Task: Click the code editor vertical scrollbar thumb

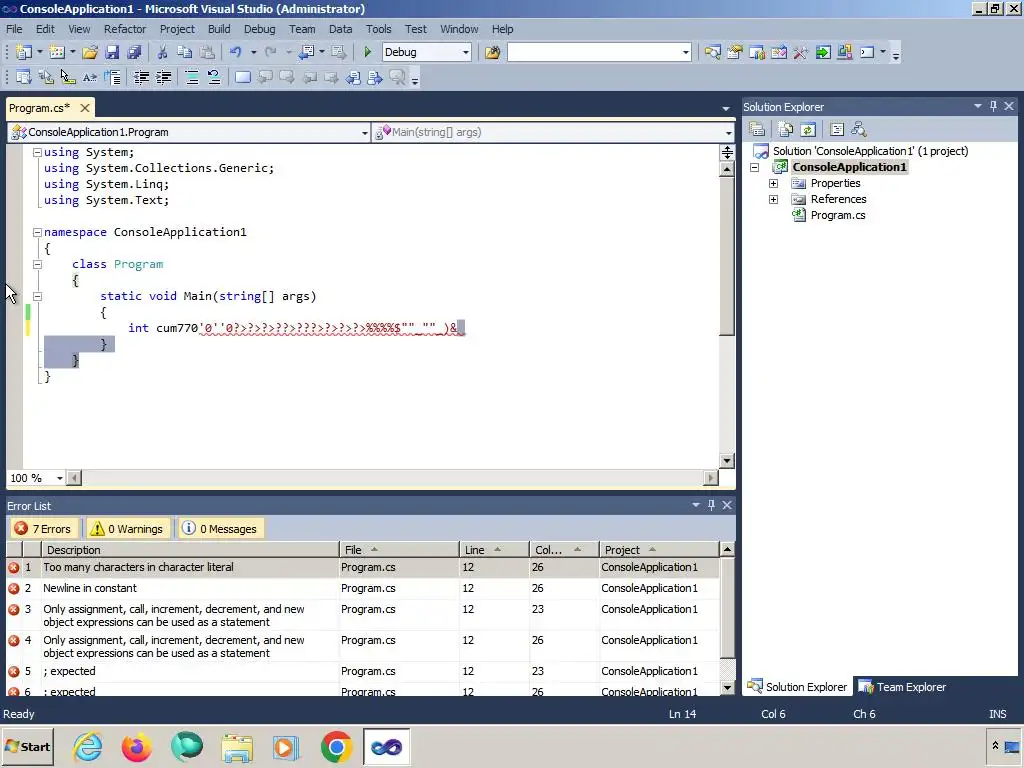Action: point(727,256)
